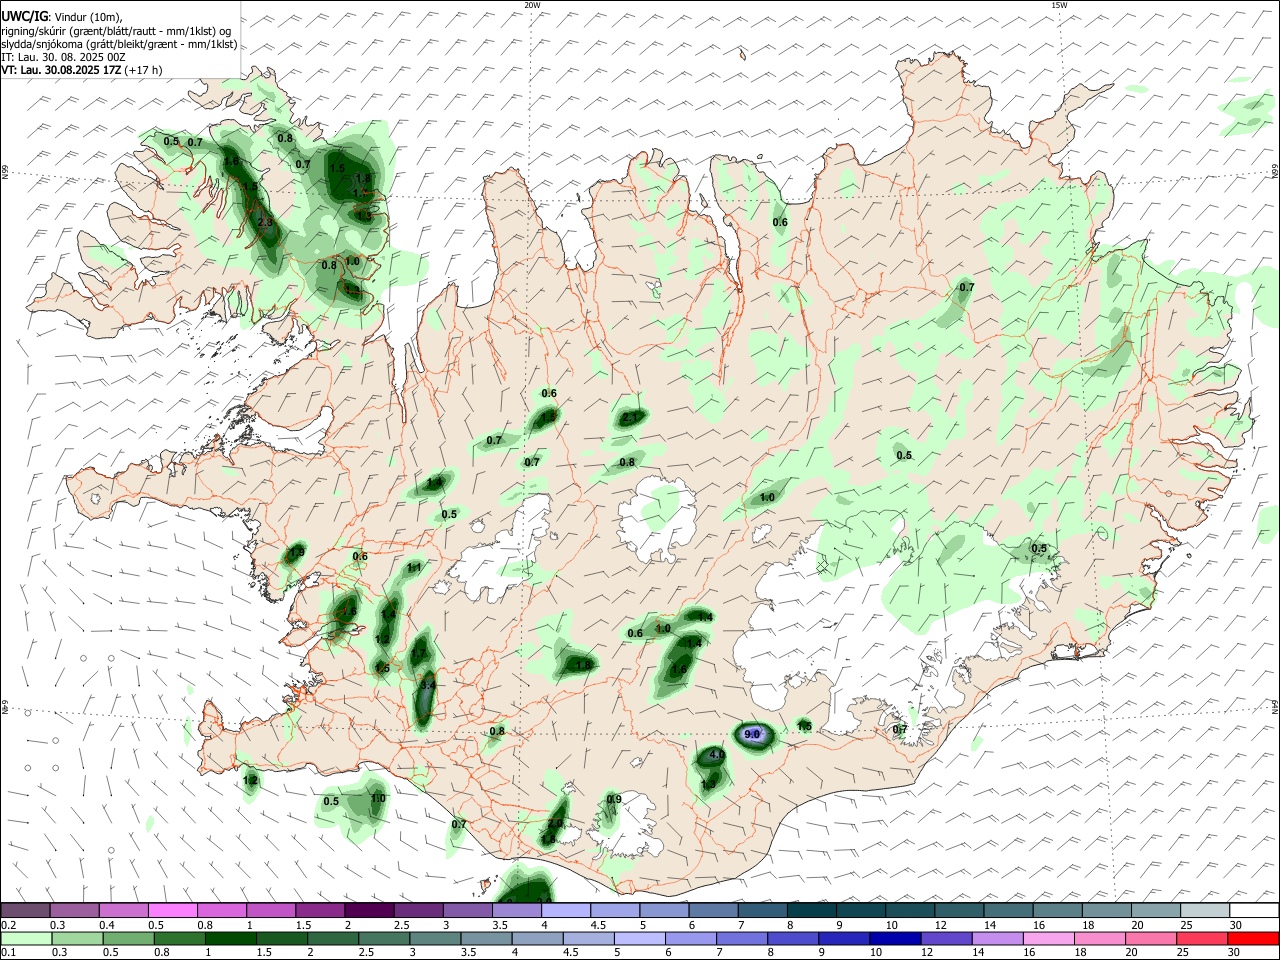Click the 'slydda/snjókoma' legend description line
1280x960 pixels.
119,44
